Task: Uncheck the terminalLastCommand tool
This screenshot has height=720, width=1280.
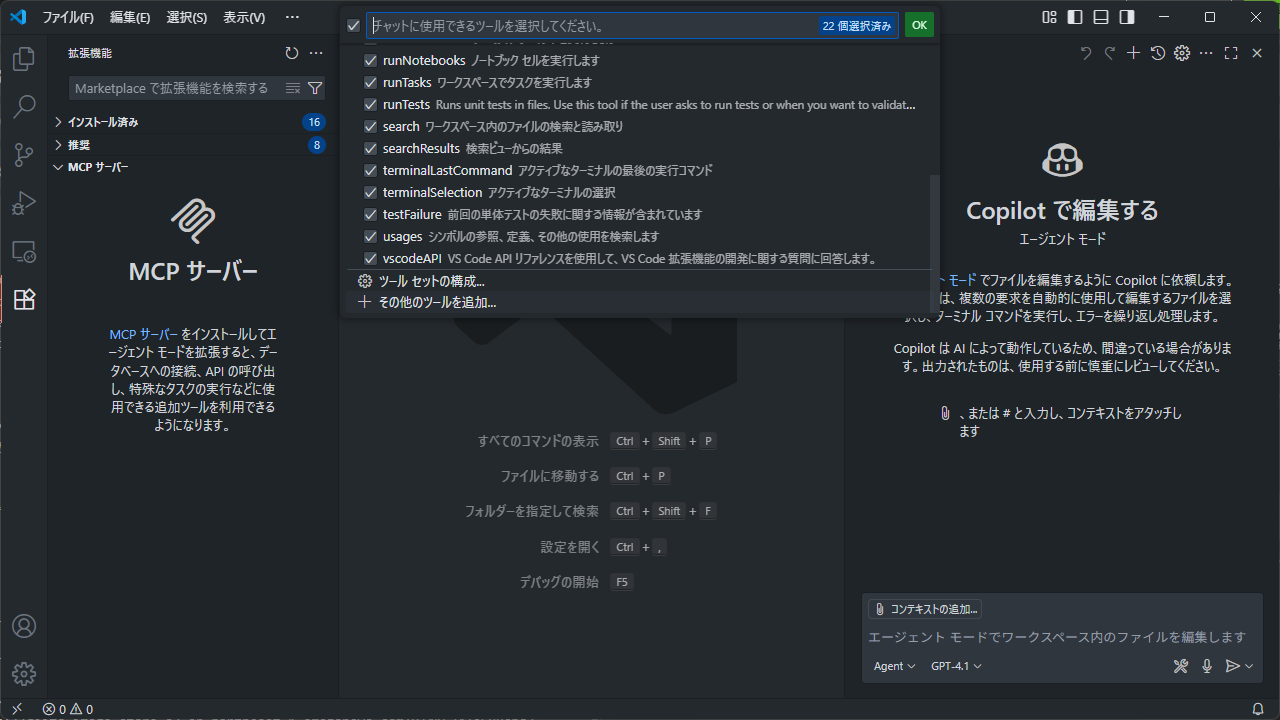Action: pos(371,170)
